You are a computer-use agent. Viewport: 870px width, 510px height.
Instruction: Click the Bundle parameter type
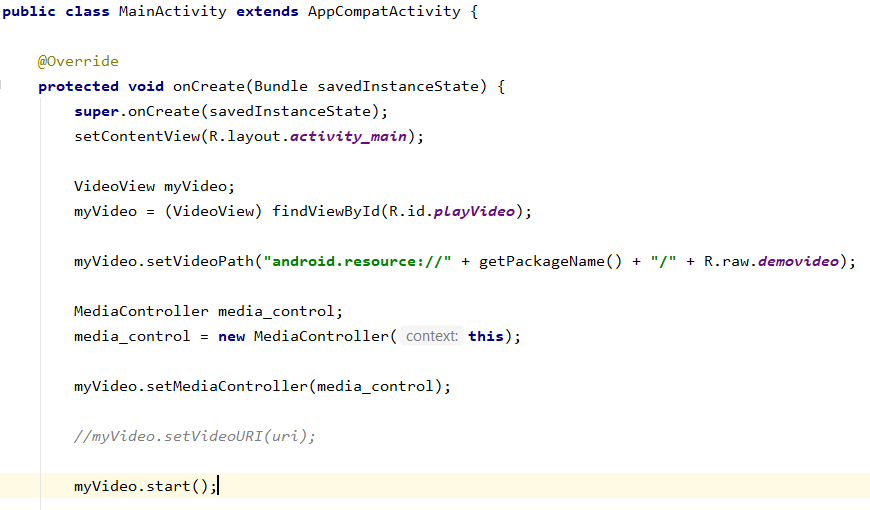tap(281, 87)
